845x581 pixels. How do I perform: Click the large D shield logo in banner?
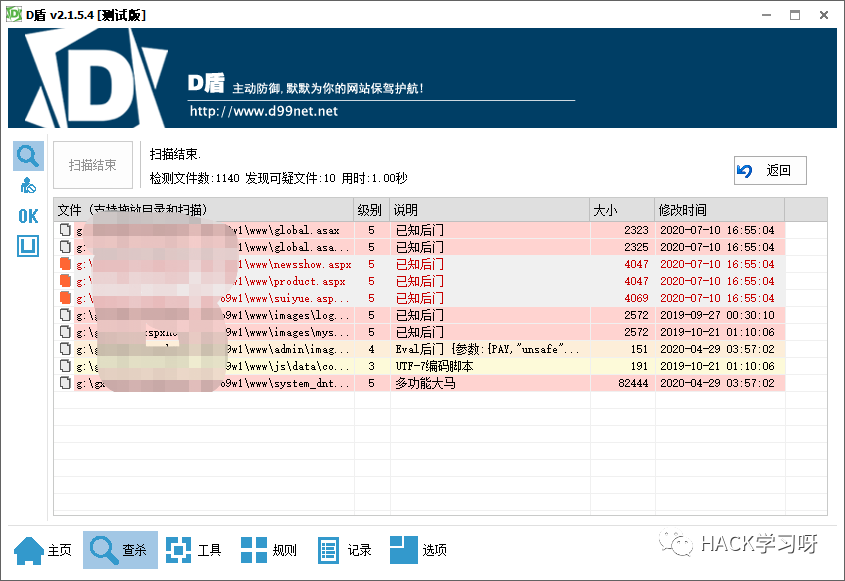point(96,78)
